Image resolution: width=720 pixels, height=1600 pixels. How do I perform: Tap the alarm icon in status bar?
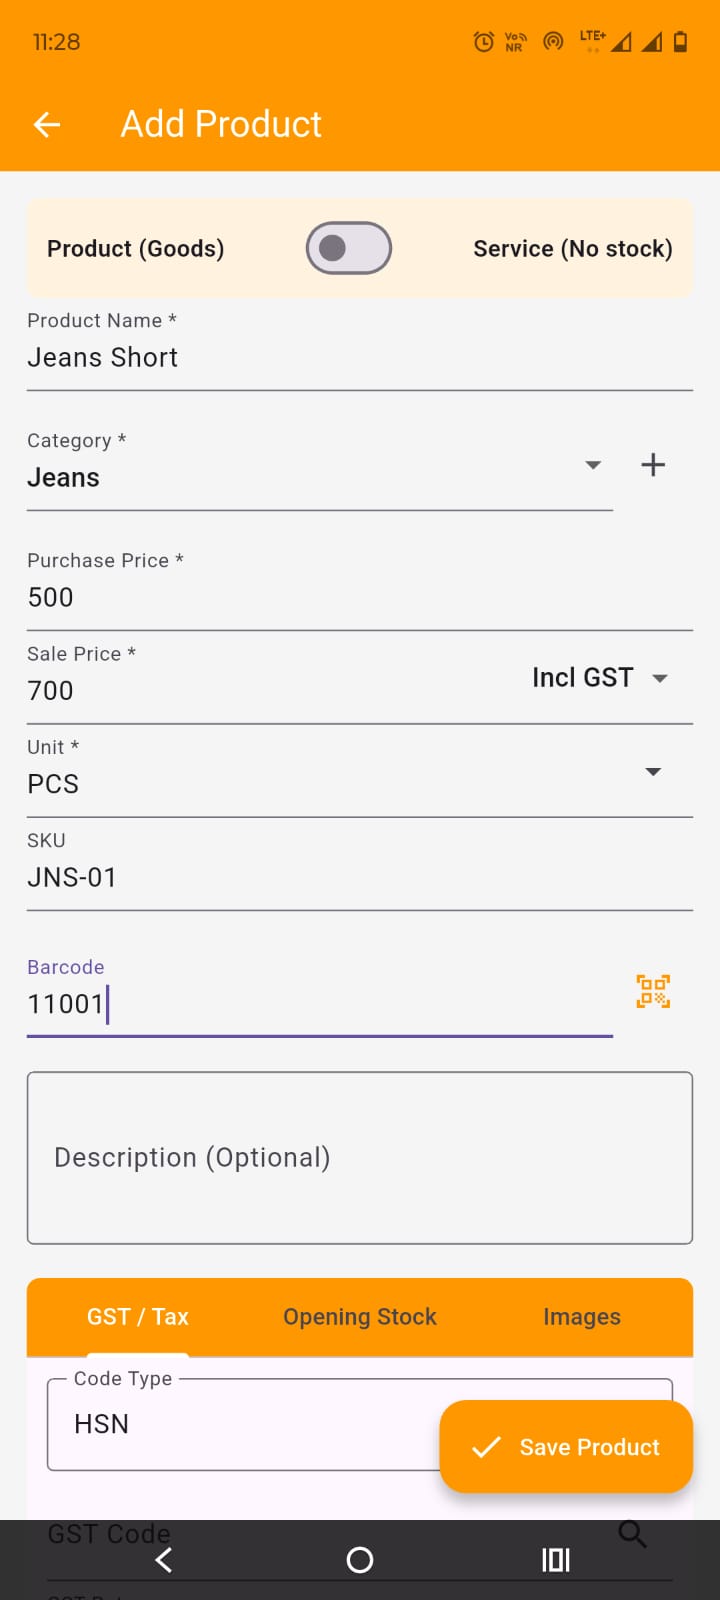(484, 42)
